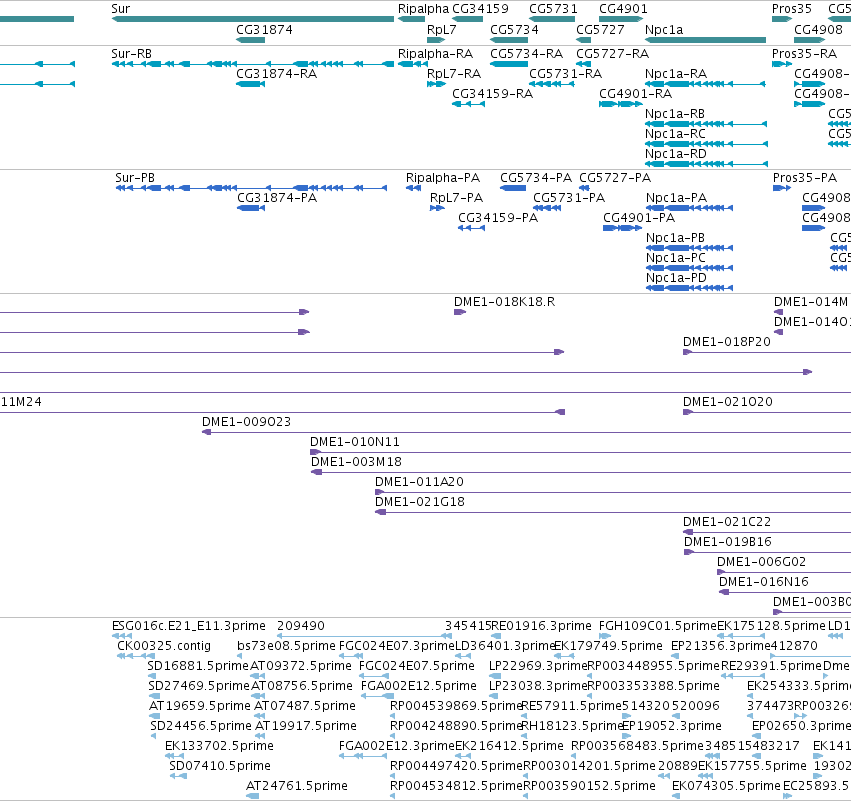
Task: Select EST FGC024E07.5prime
Action: (374, 676)
